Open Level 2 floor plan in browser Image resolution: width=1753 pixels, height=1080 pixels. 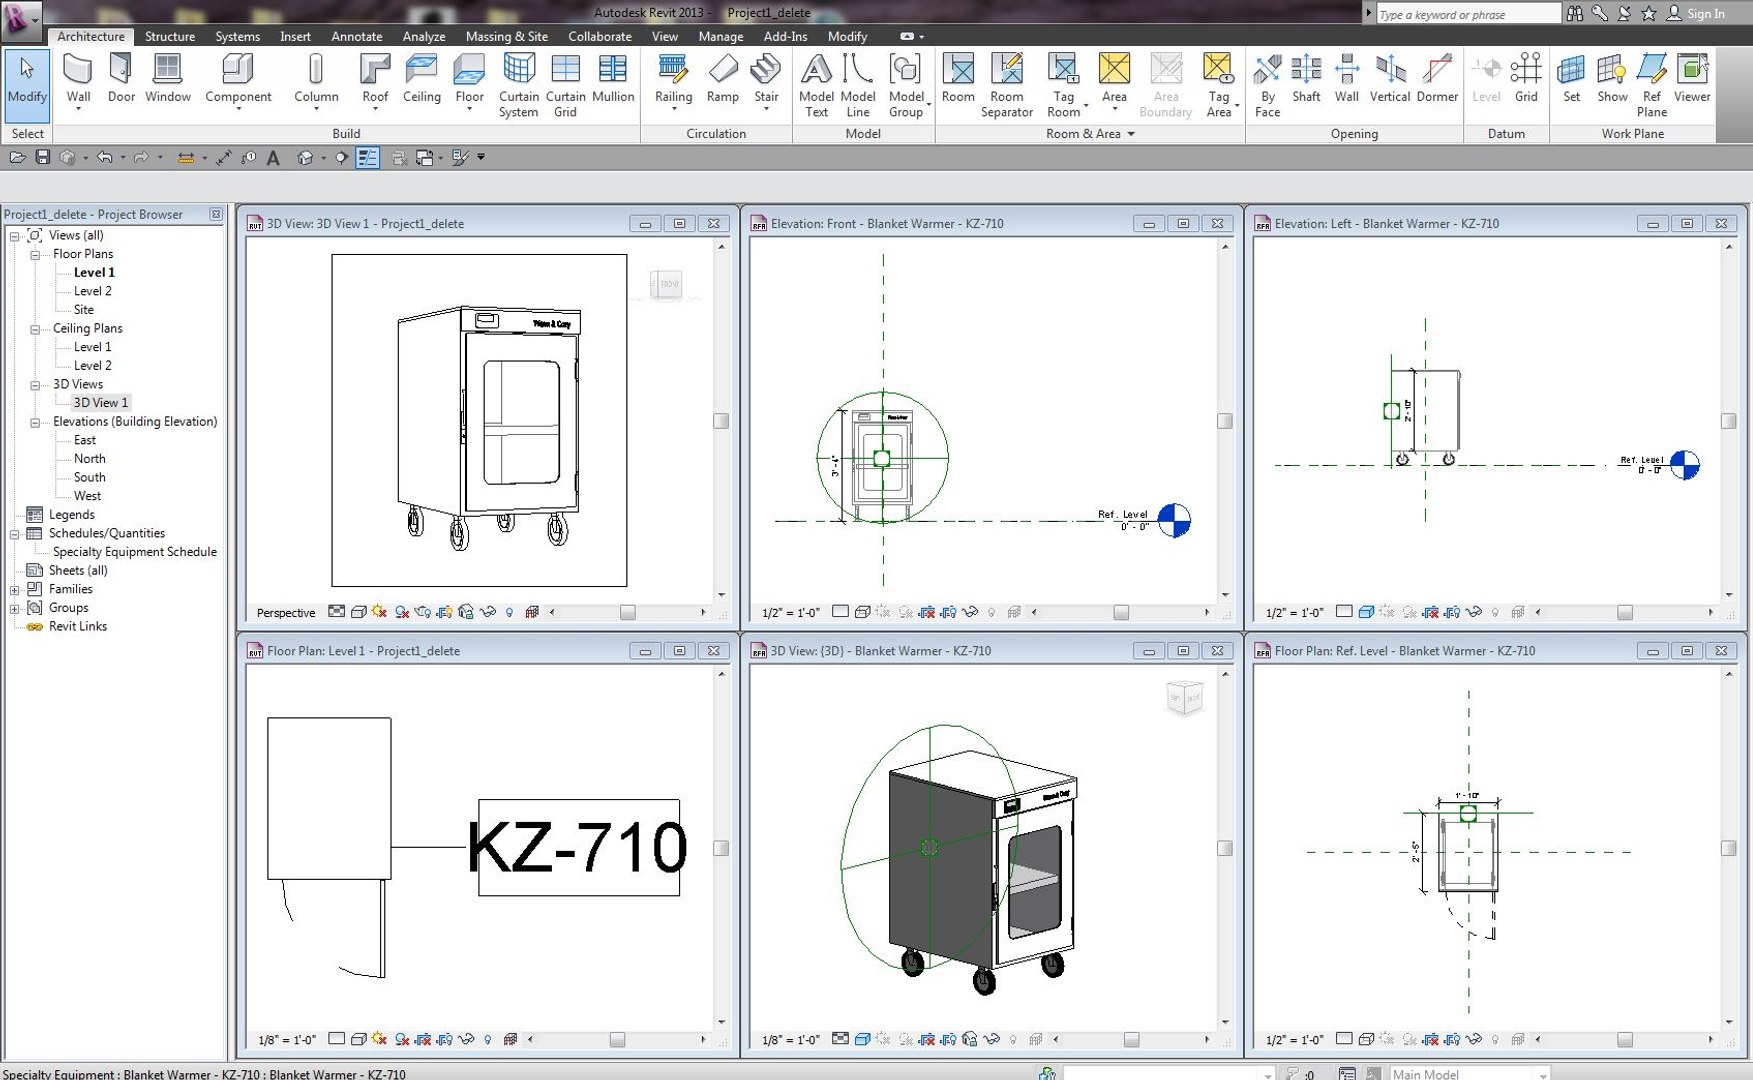92,291
